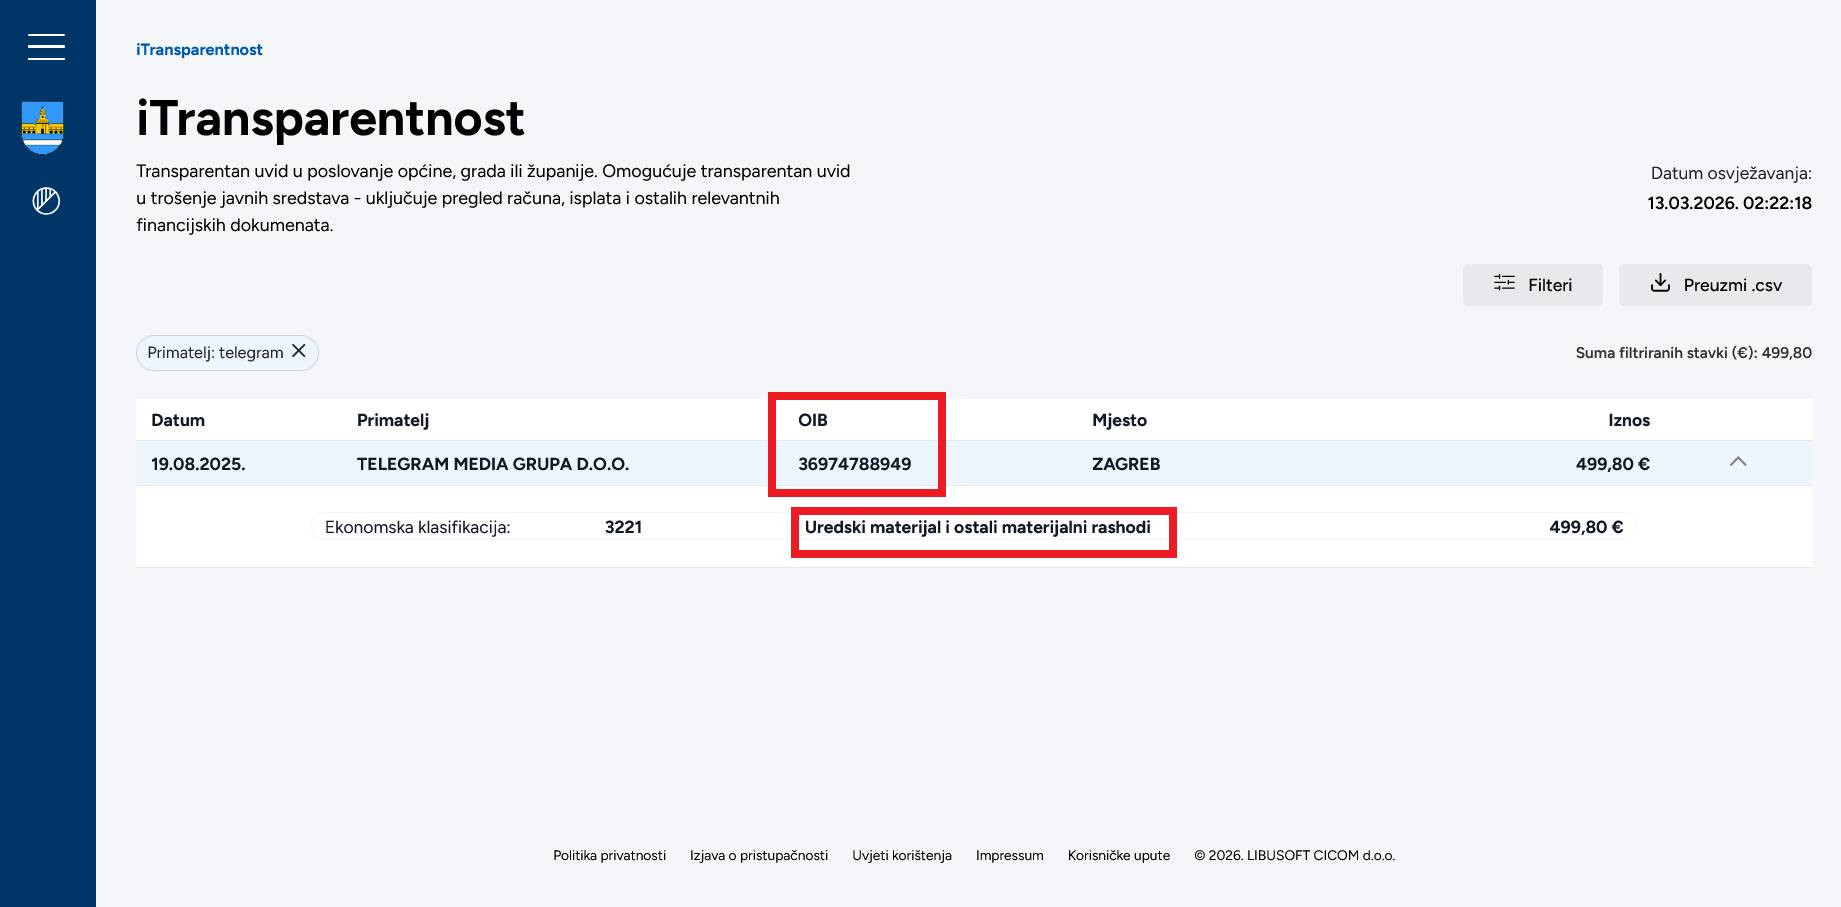Select the date 19.08.2025. cell

click(x=198, y=464)
